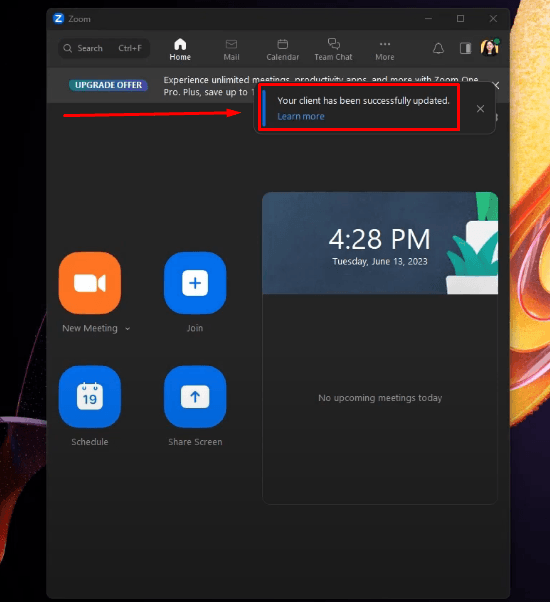The height and width of the screenshot is (602, 550).
Task: Minimize the Zoom window
Action: 428,18
